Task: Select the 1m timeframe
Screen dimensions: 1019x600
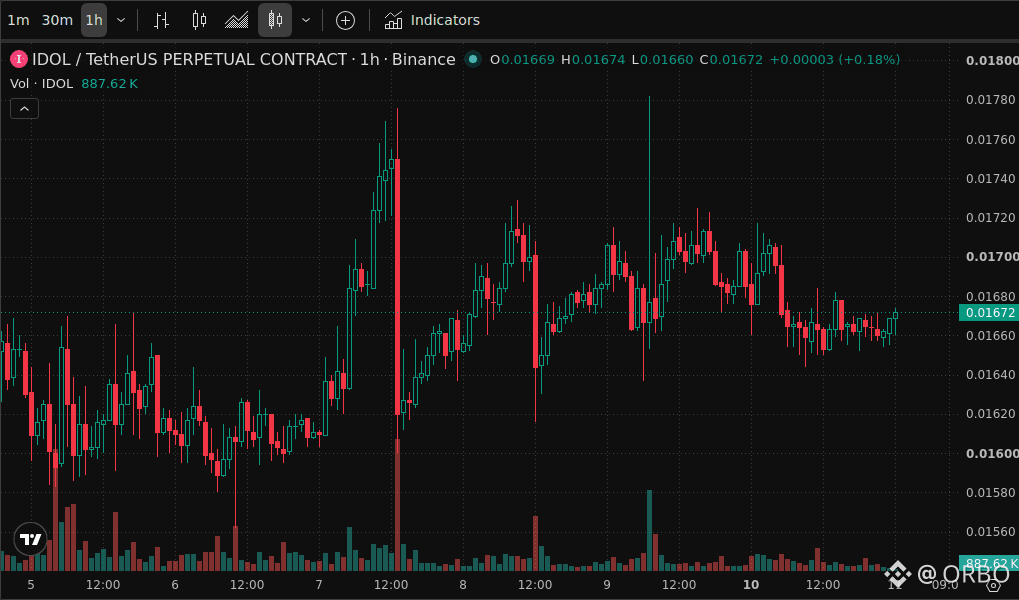Action: (x=18, y=20)
